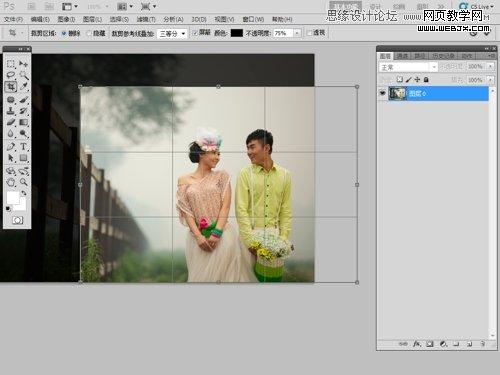Viewport: 500px width, 375px height.
Task: Open the shield opacity 75% slider arrow
Action: [297, 33]
